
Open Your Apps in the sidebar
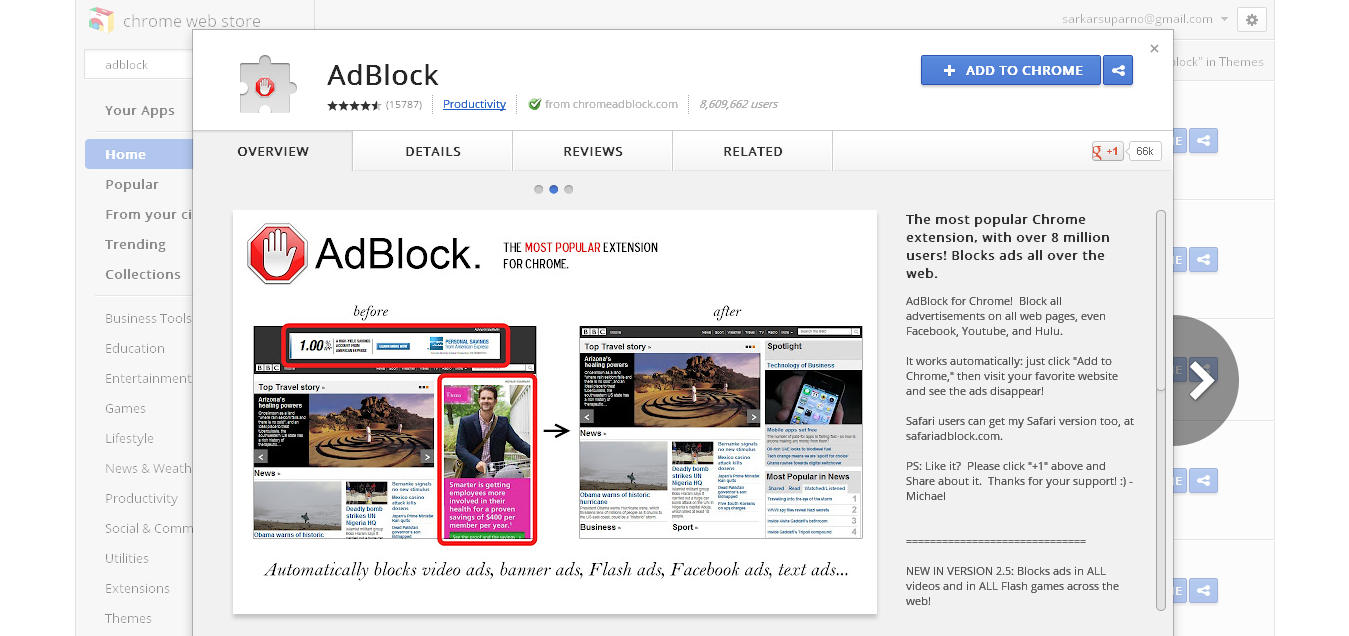click(140, 111)
